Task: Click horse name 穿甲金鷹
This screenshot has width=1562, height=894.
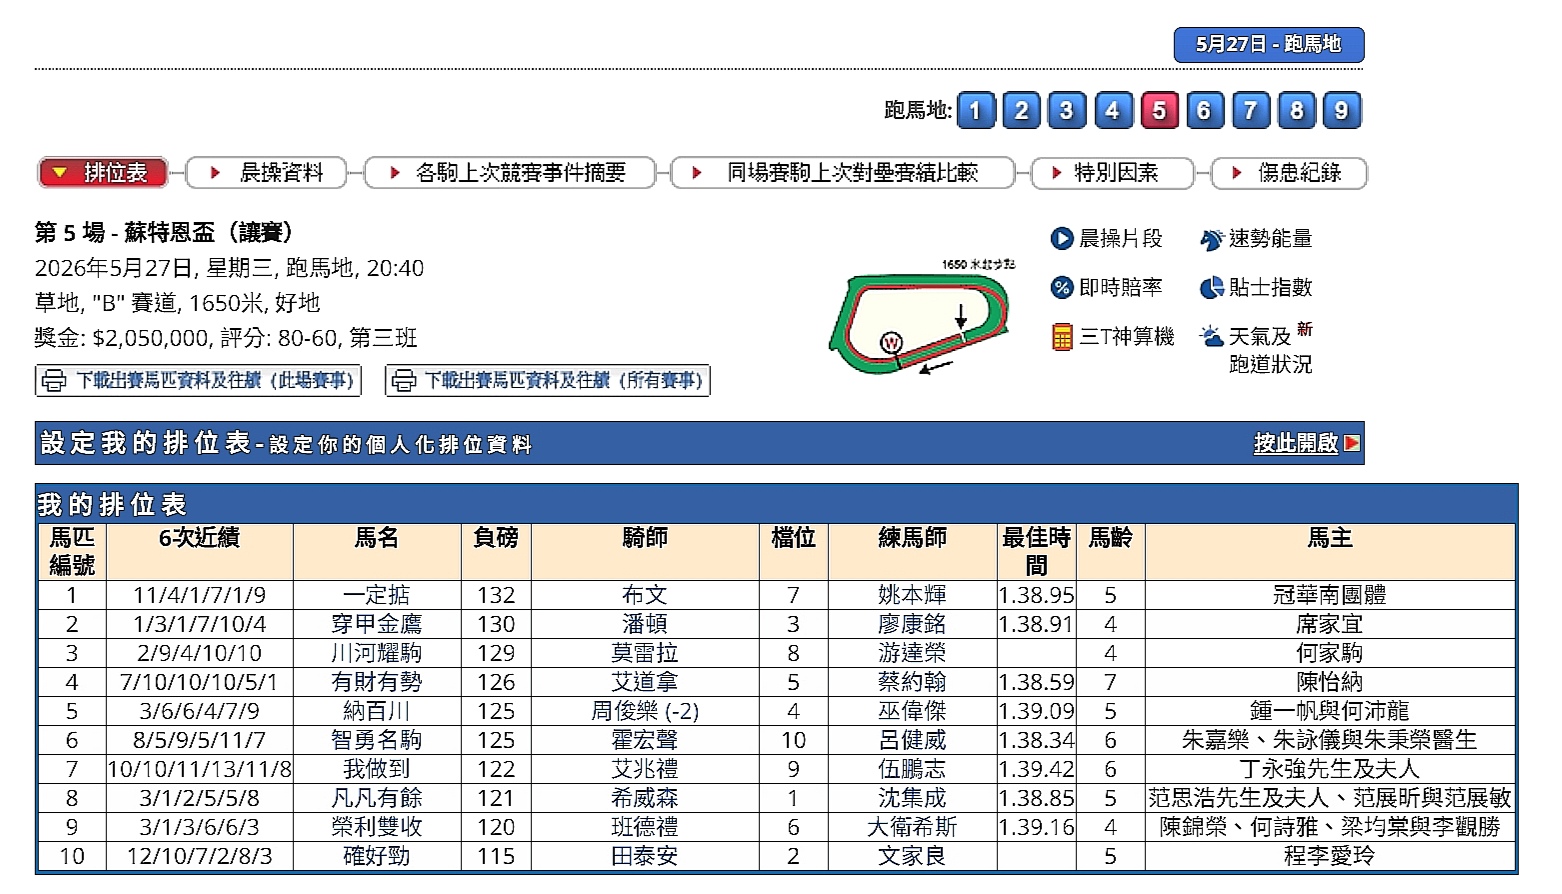Action: point(377,624)
